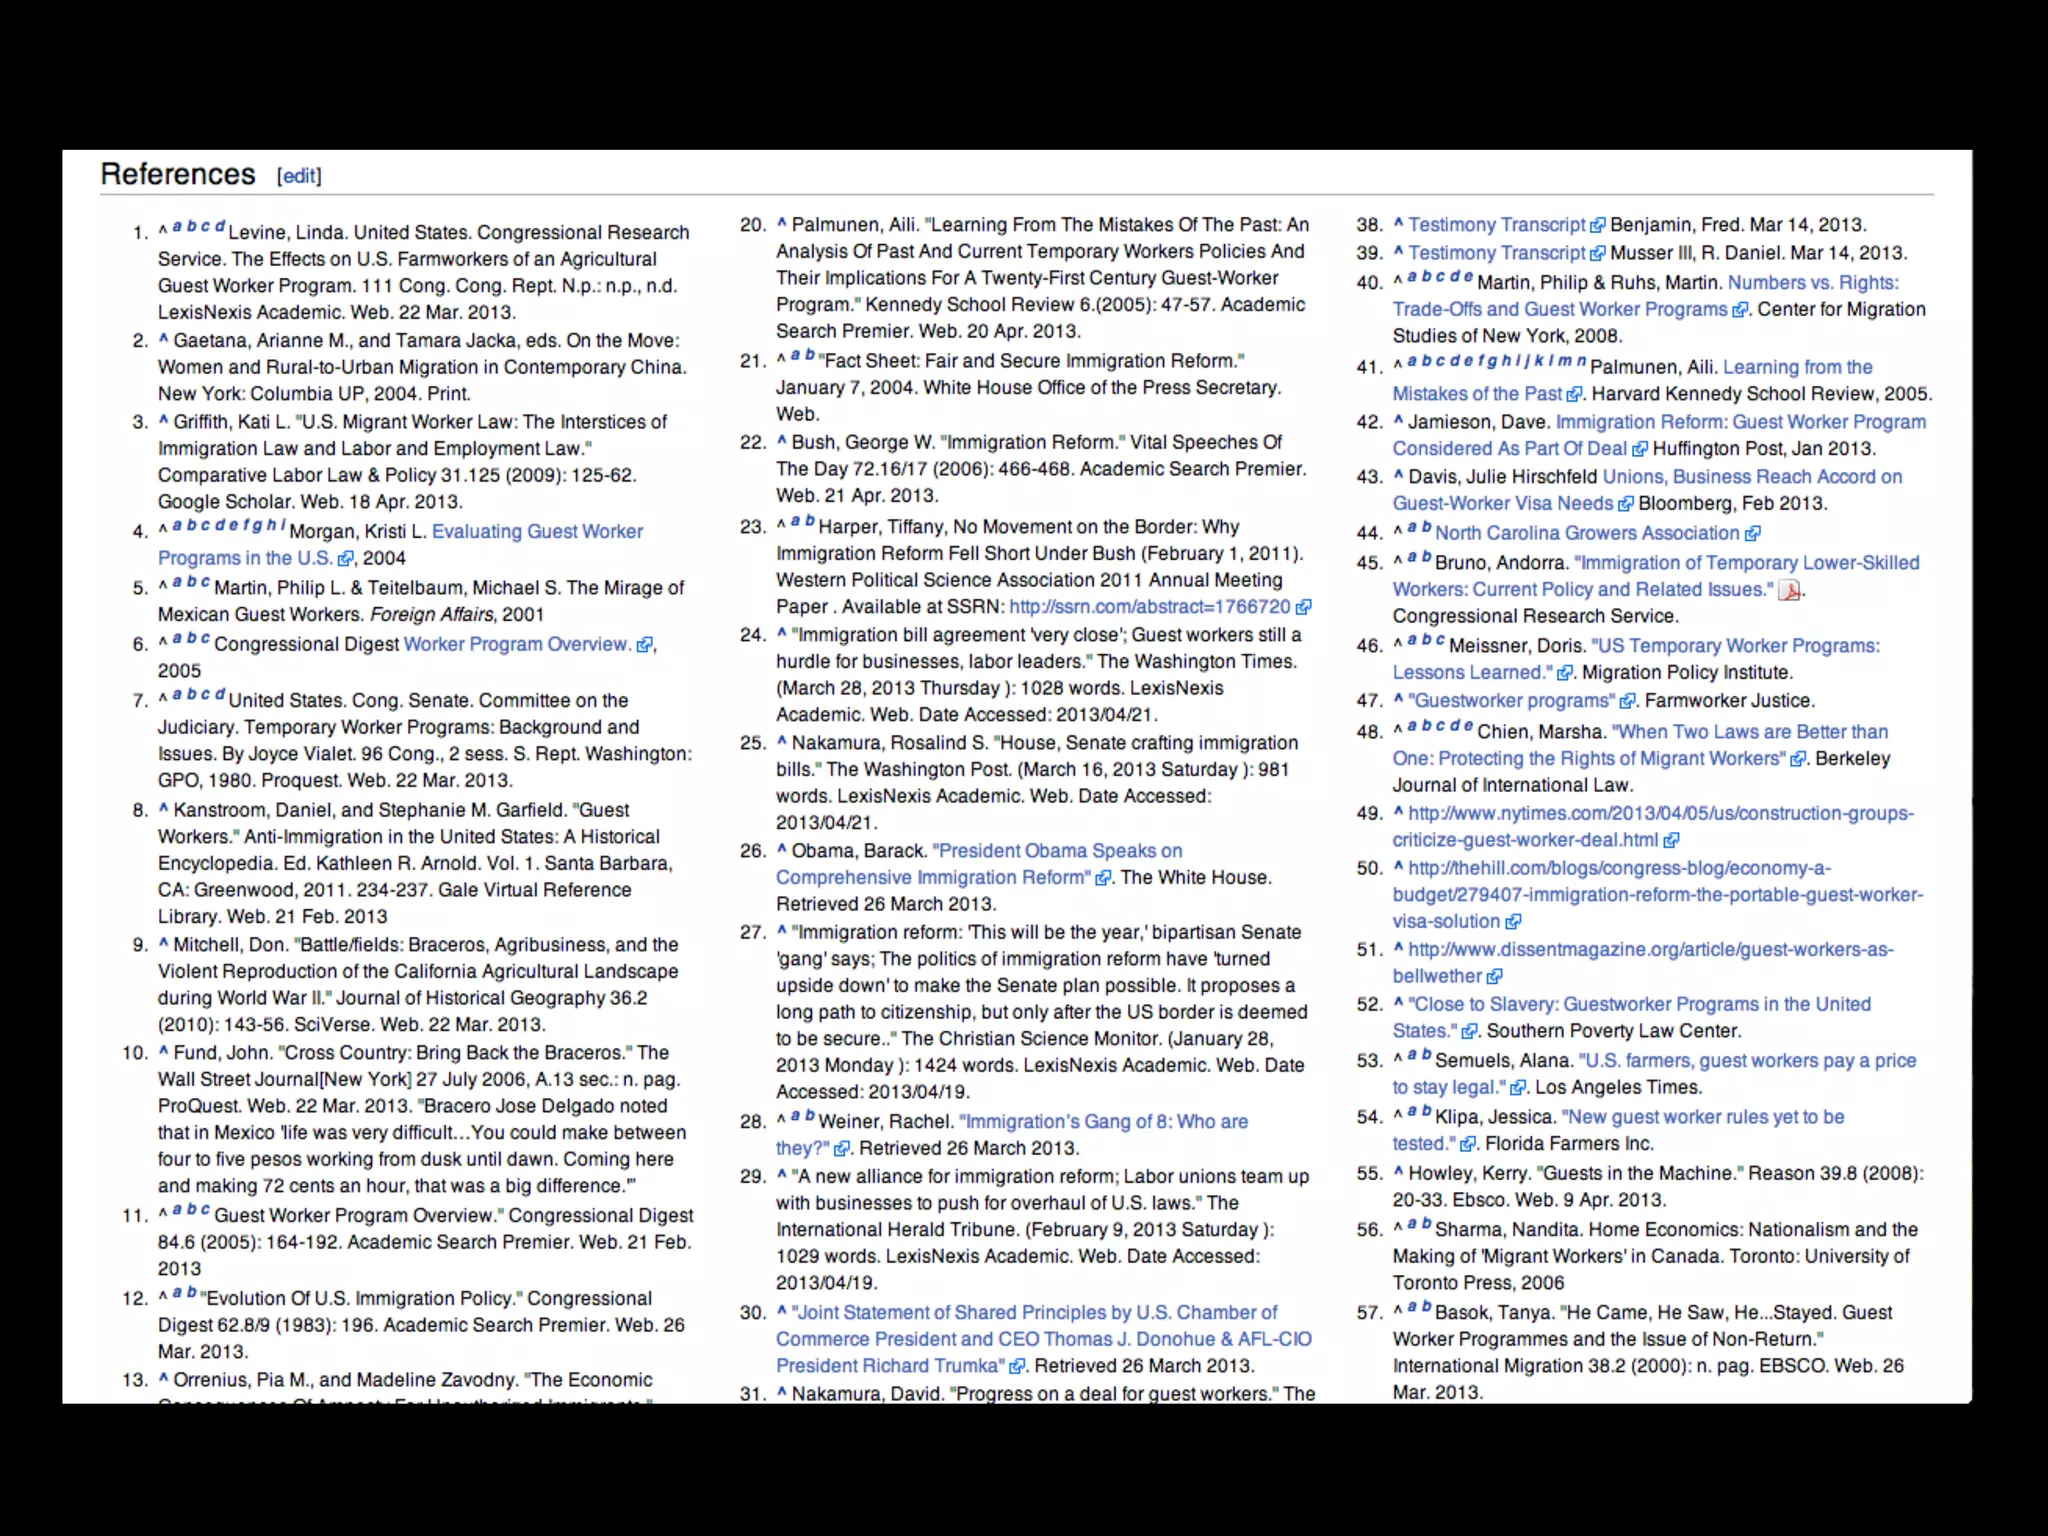Click external link icon after dissentmagazine bellwether URL

[1494, 977]
